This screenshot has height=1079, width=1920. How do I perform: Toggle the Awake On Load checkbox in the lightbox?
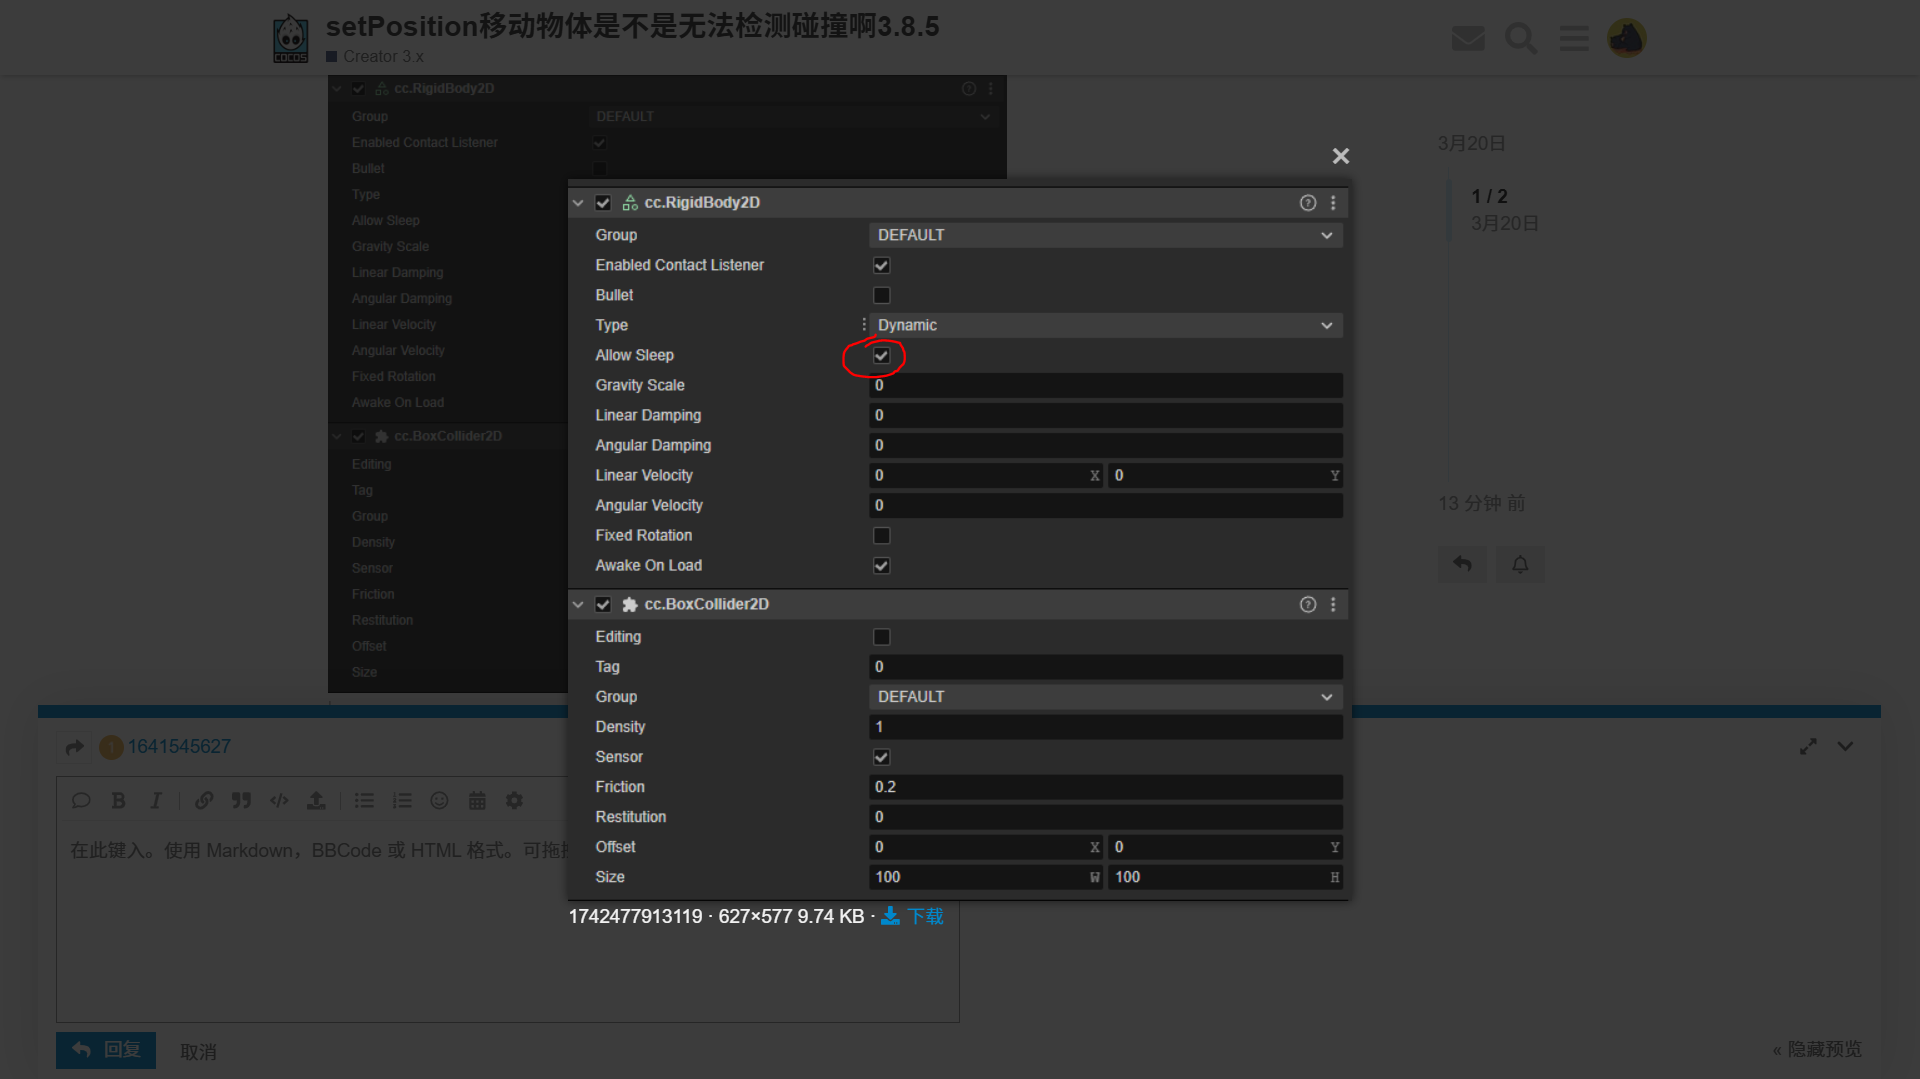(881, 565)
